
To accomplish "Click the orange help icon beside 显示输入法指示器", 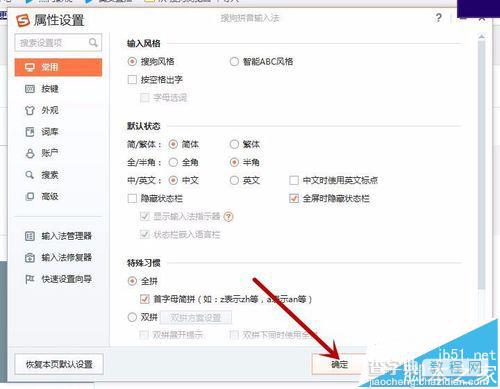I will tap(228, 217).
